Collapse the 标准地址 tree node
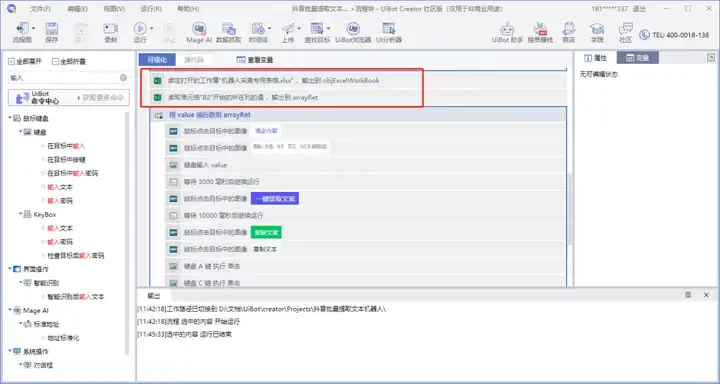The height and width of the screenshot is (384, 720). 20,324
